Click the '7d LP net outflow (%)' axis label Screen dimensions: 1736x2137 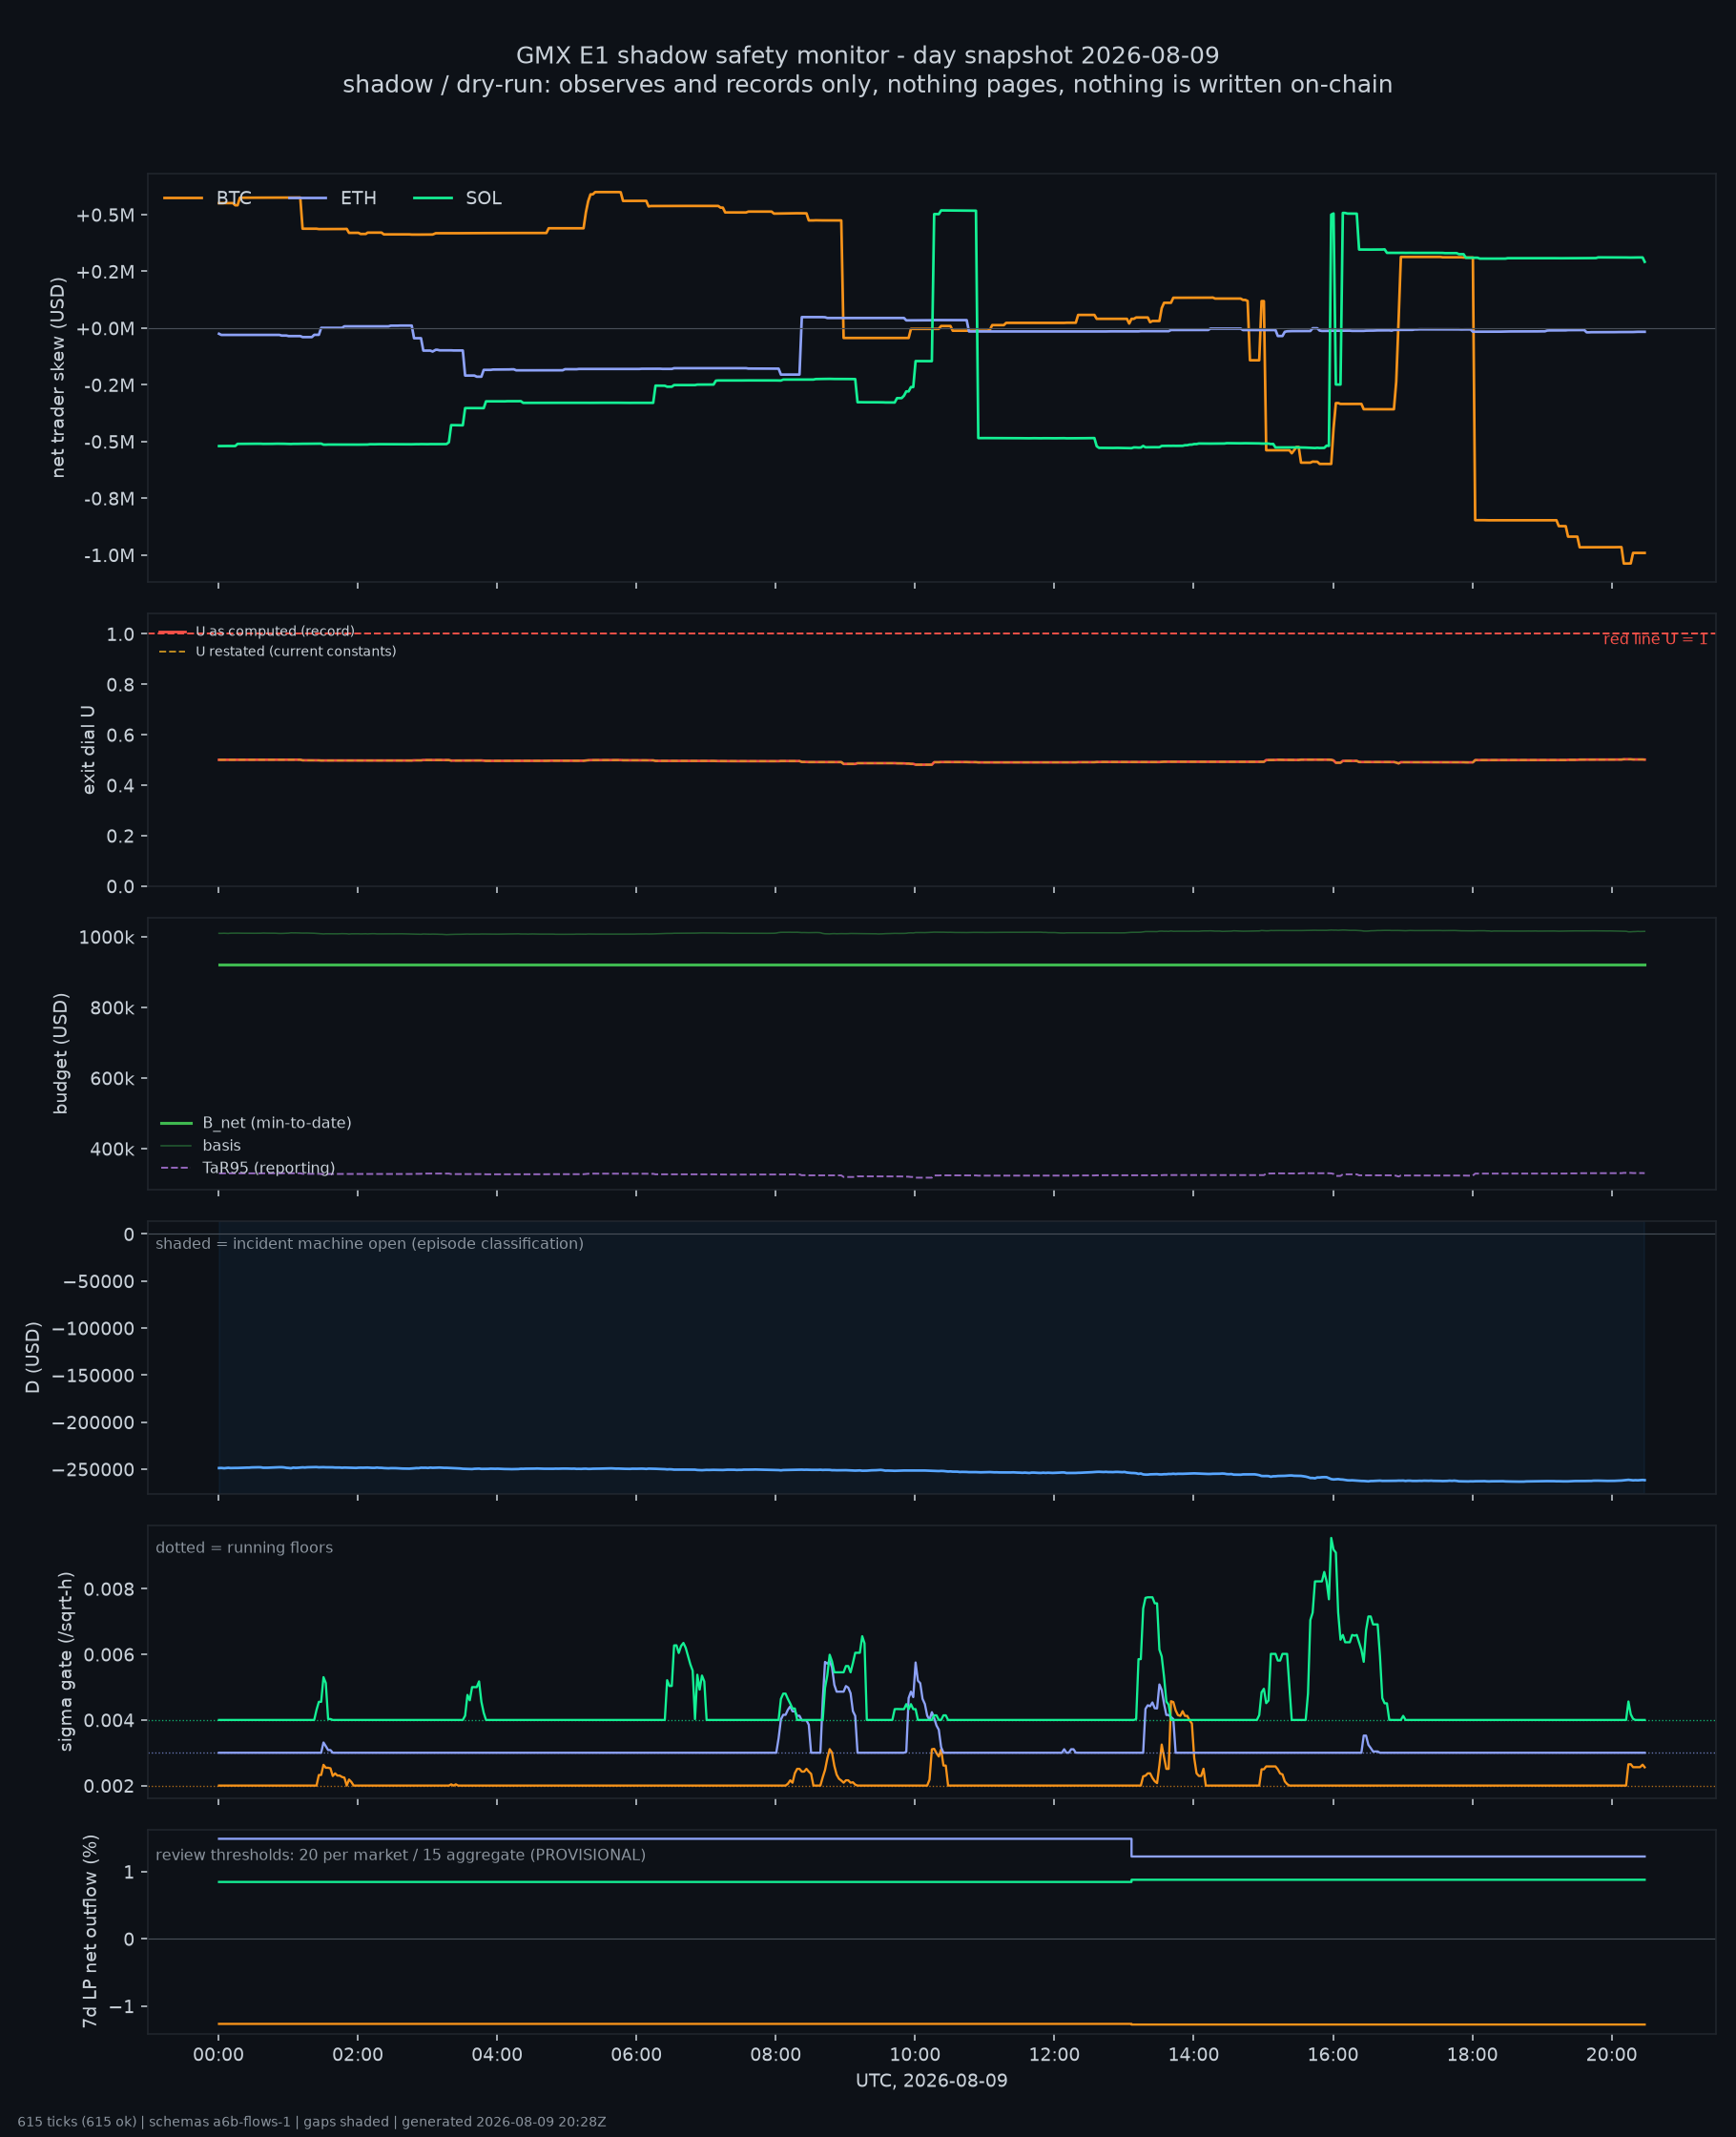[x=90, y=1931]
